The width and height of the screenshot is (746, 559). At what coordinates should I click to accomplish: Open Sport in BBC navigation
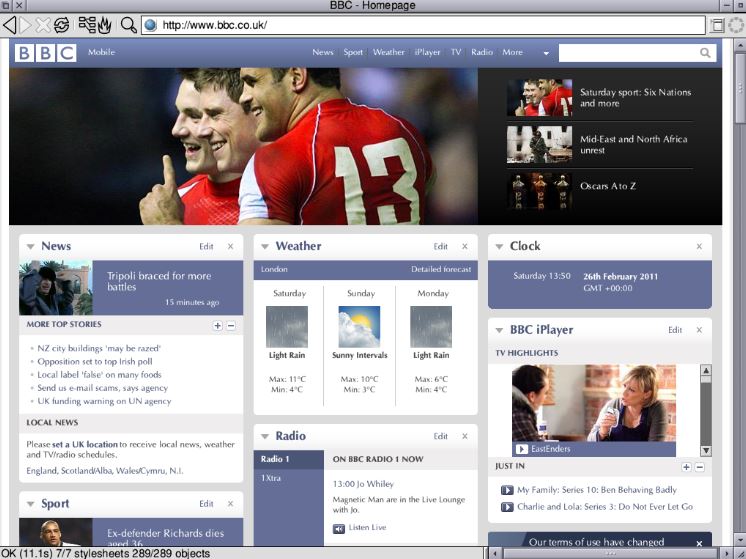click(x=353, y=52)
